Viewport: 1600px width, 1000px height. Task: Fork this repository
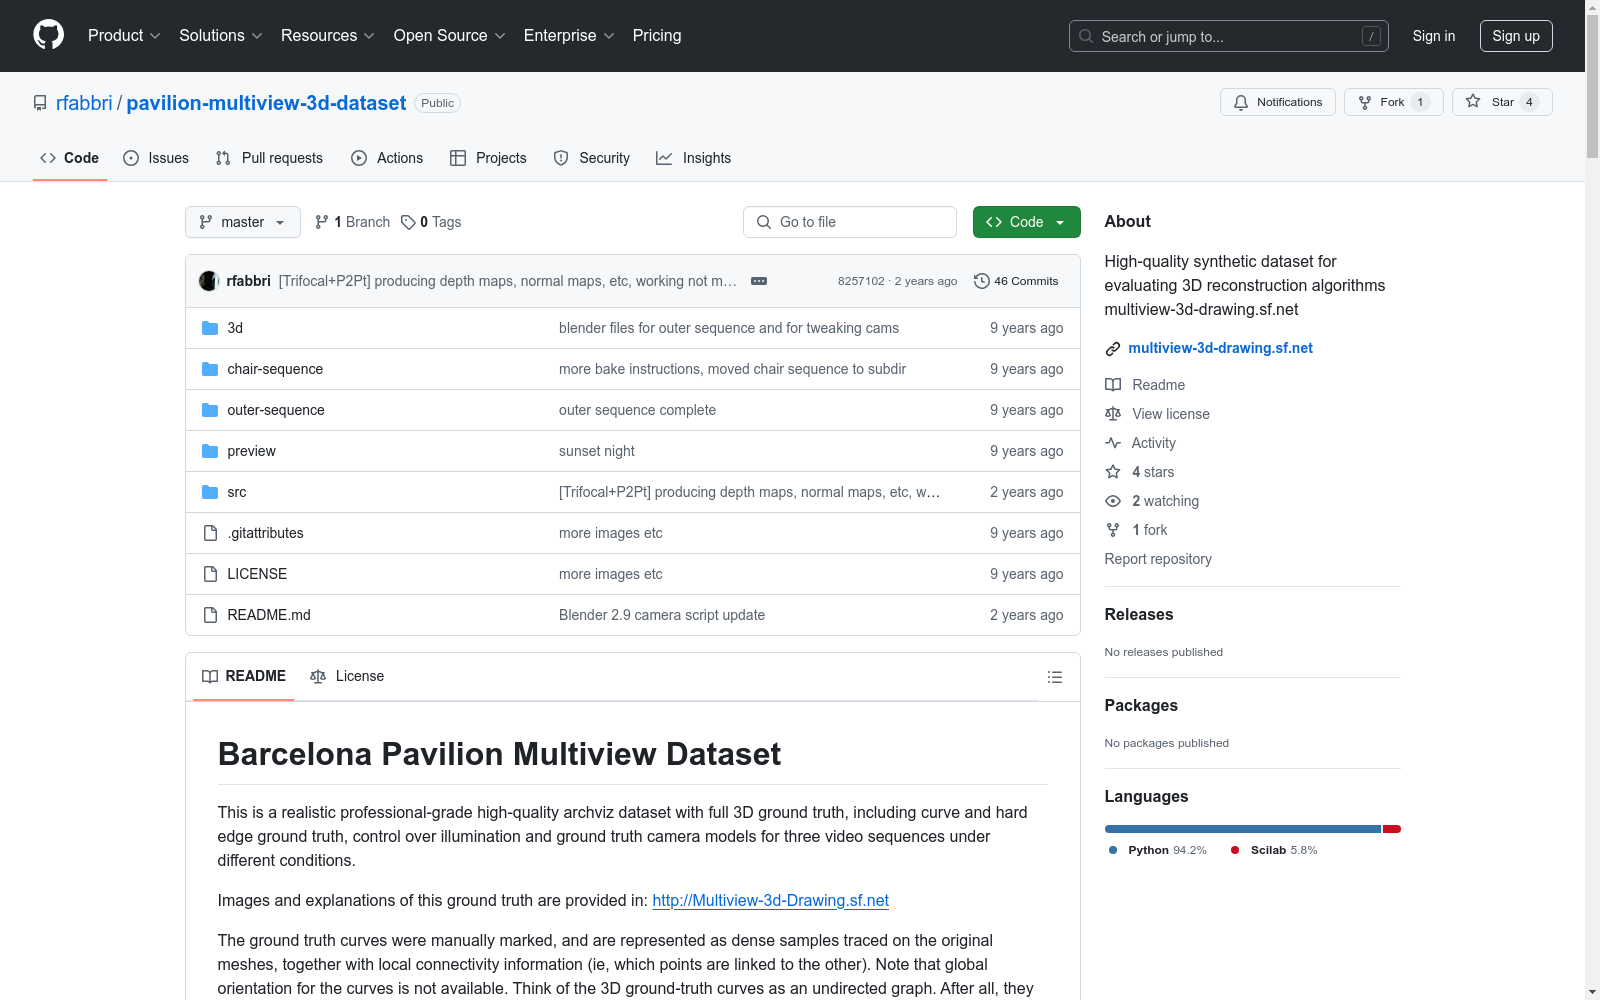1393,102
